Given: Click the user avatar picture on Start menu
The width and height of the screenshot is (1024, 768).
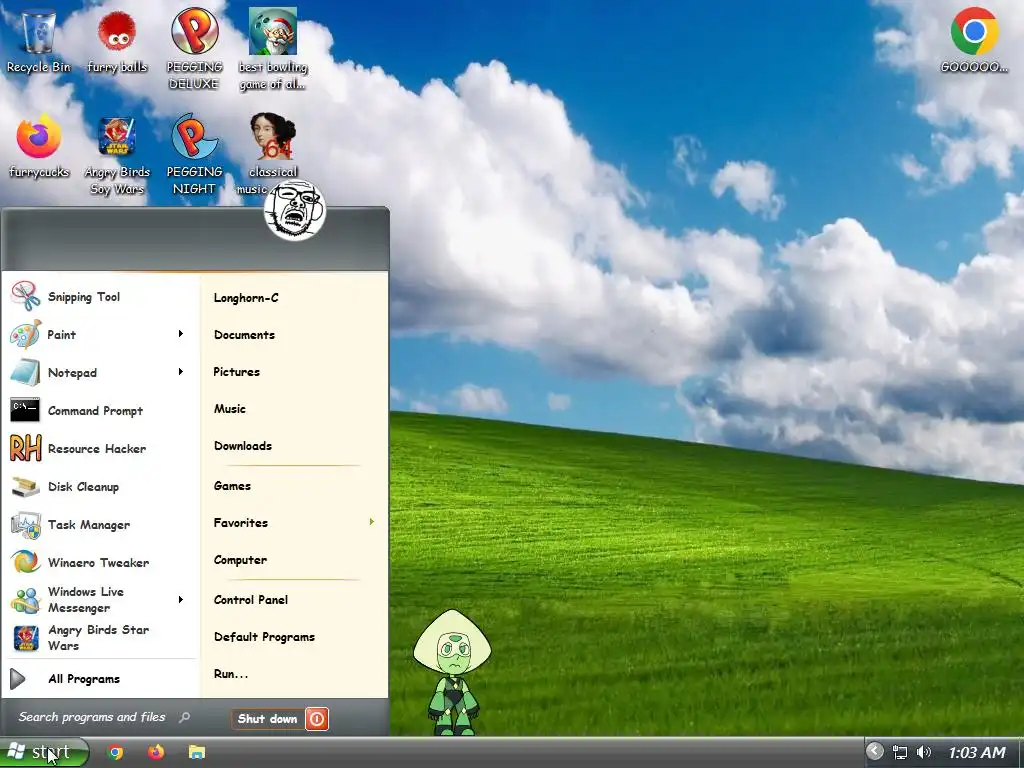Looking at the screenshot, I should (295, 210).
